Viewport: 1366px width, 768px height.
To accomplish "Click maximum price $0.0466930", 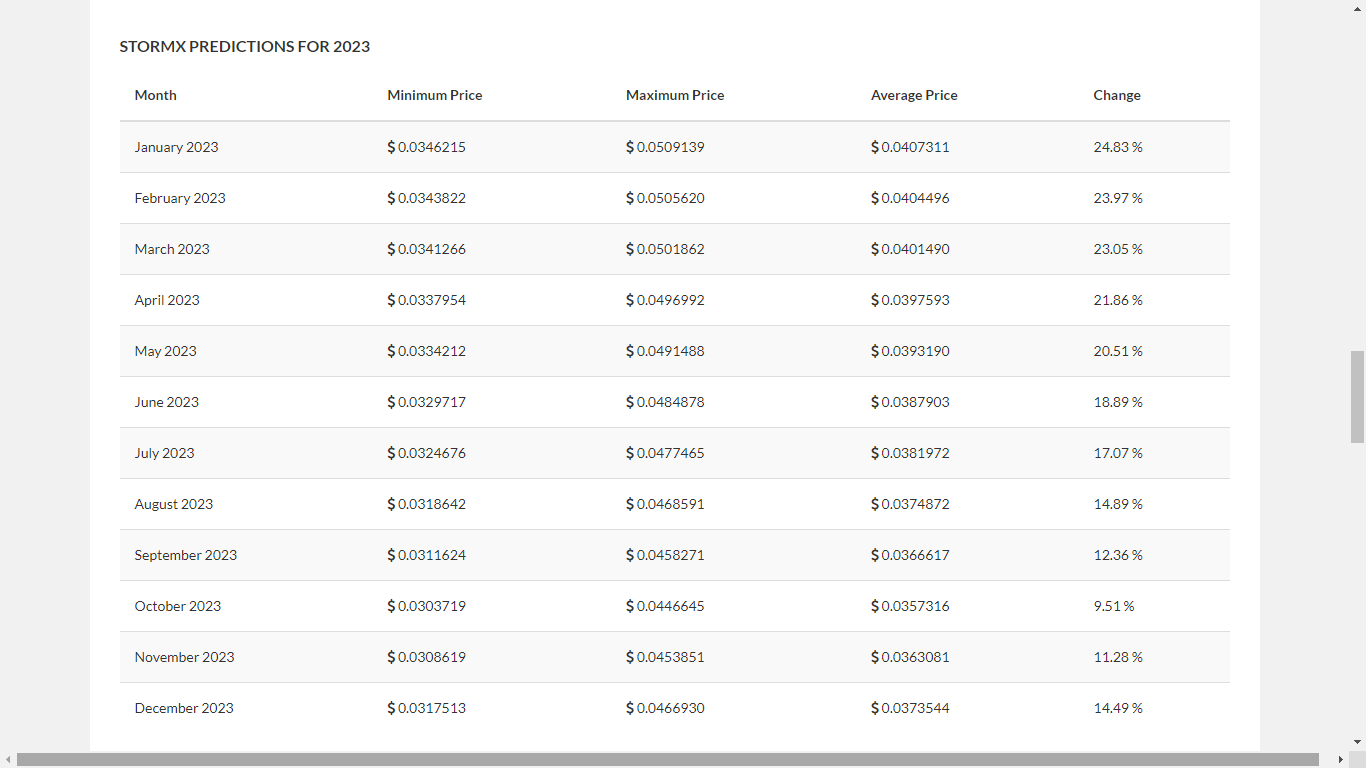I will [666, 708].
